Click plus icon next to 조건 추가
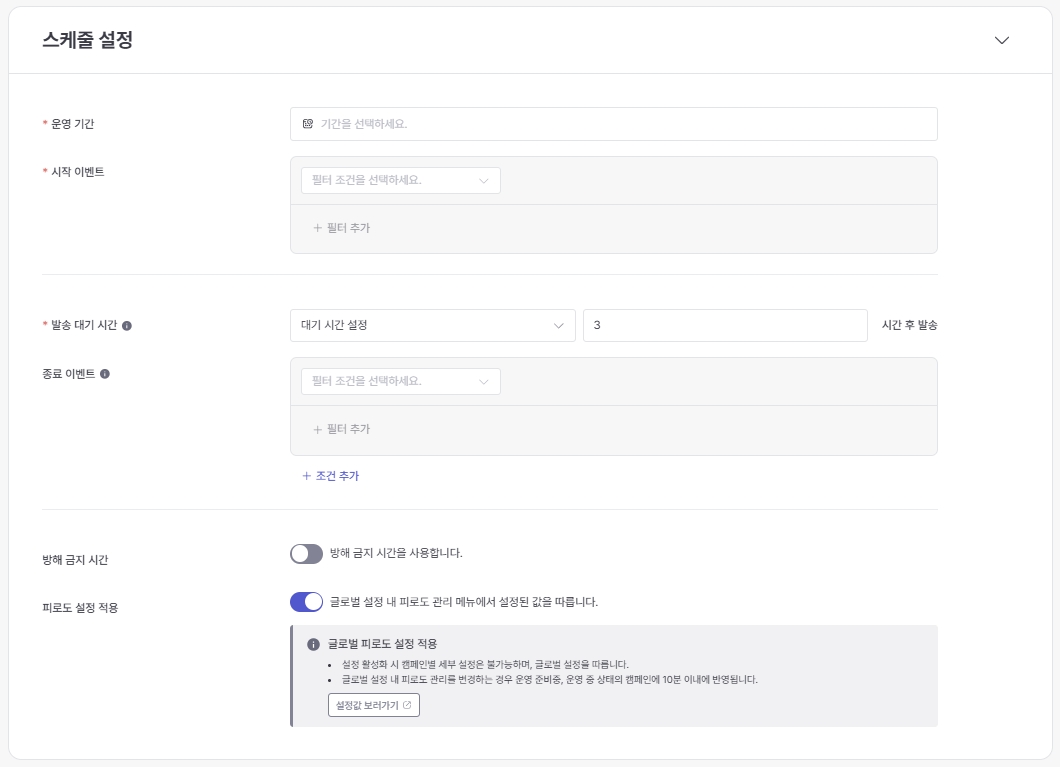The width and height of the screenshot is (1060, 767). click(307, 476)
